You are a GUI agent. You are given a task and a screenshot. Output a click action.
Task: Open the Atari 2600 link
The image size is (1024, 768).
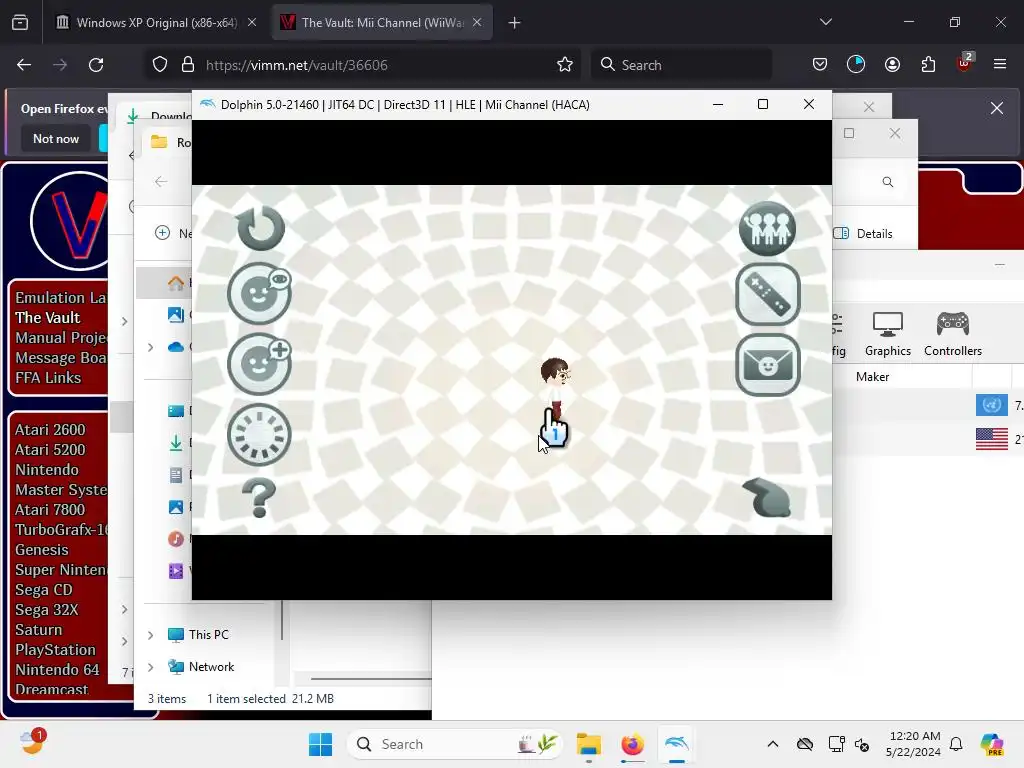[50, 430]
